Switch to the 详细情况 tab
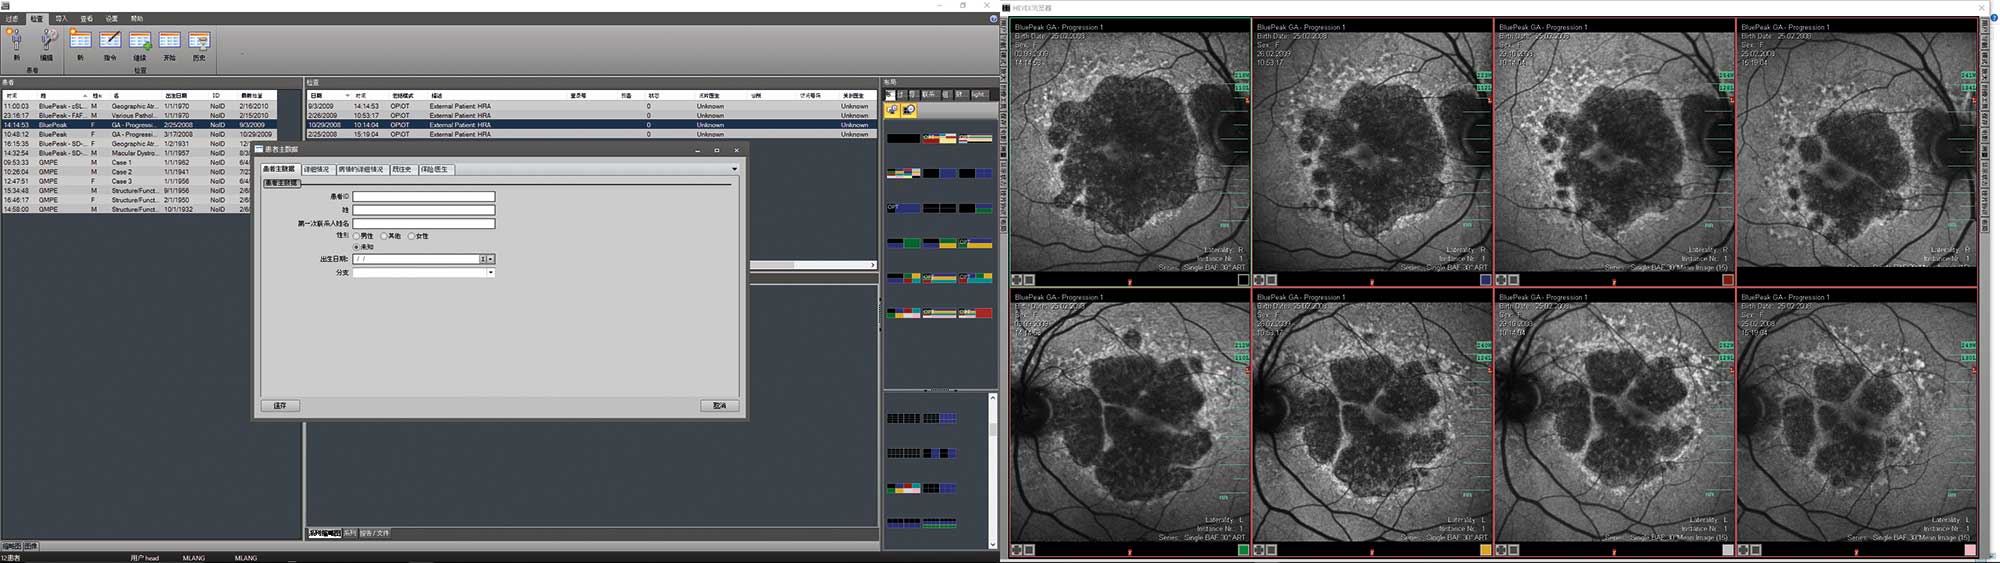This screenshot has width=2000, height=563. [x=316, y=169]
